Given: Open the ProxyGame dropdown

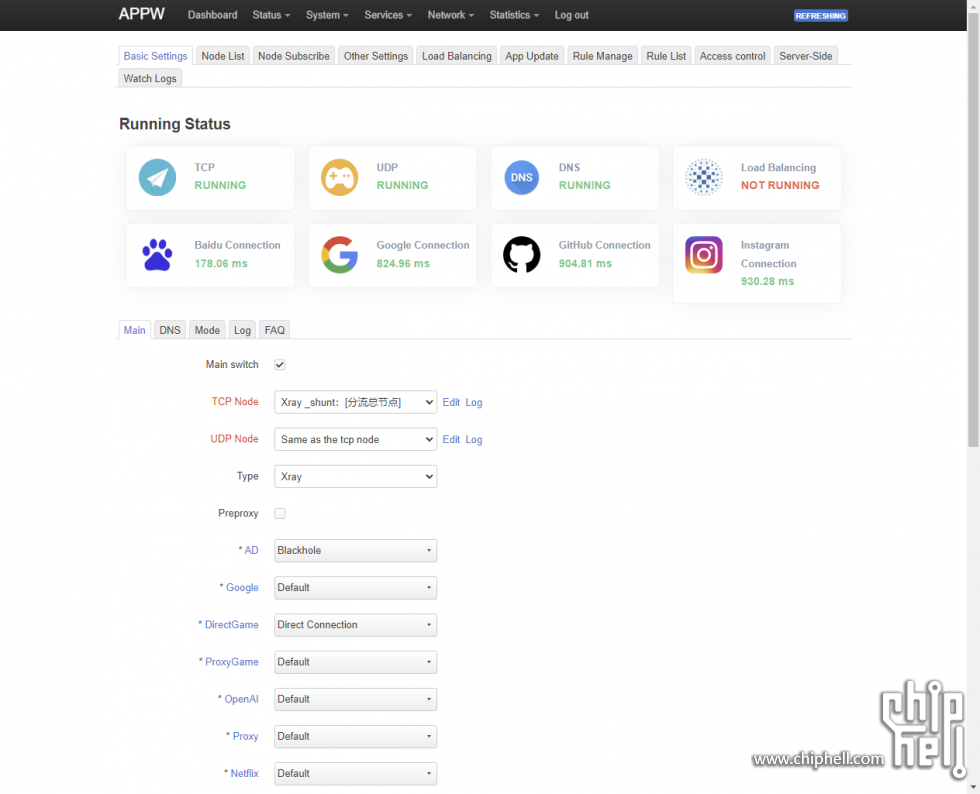Looking at the screenshot, I should pos(356,662).
